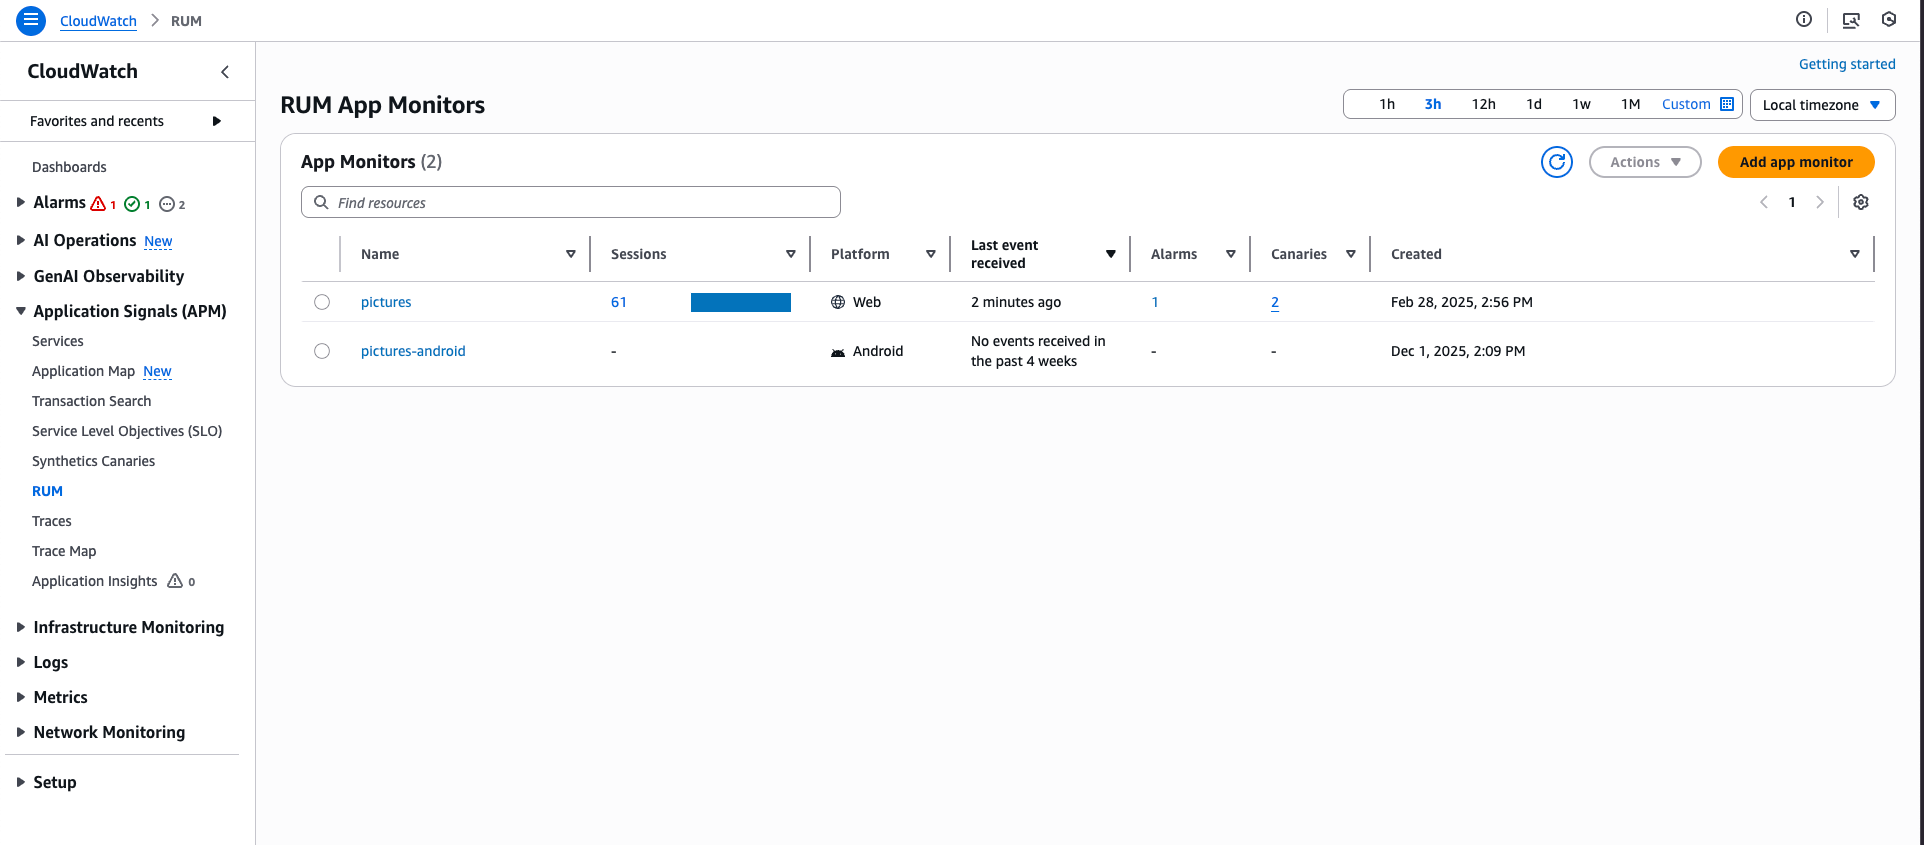This screenshot has width=1924, height=845.
Task: Open the hexagon settings icon in top bar
Action: pyautogui.click(x=1889, y=19)
